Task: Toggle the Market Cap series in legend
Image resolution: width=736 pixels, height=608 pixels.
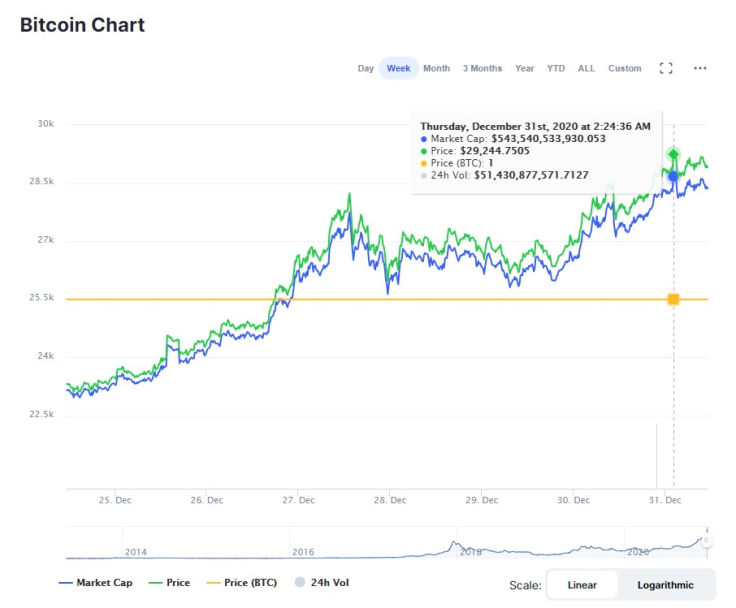Action: [x=96, y=583]
